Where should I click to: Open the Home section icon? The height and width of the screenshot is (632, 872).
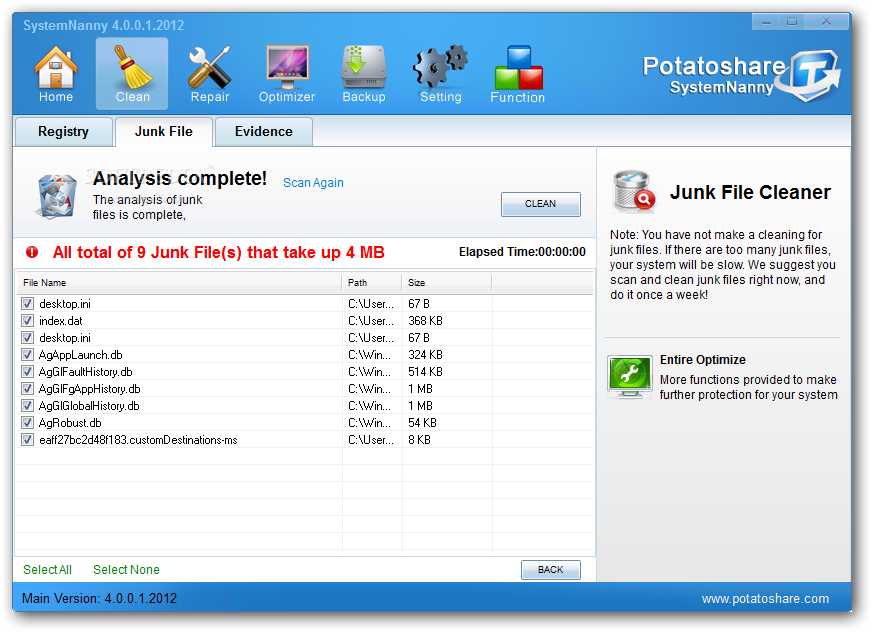click(56, 73)
